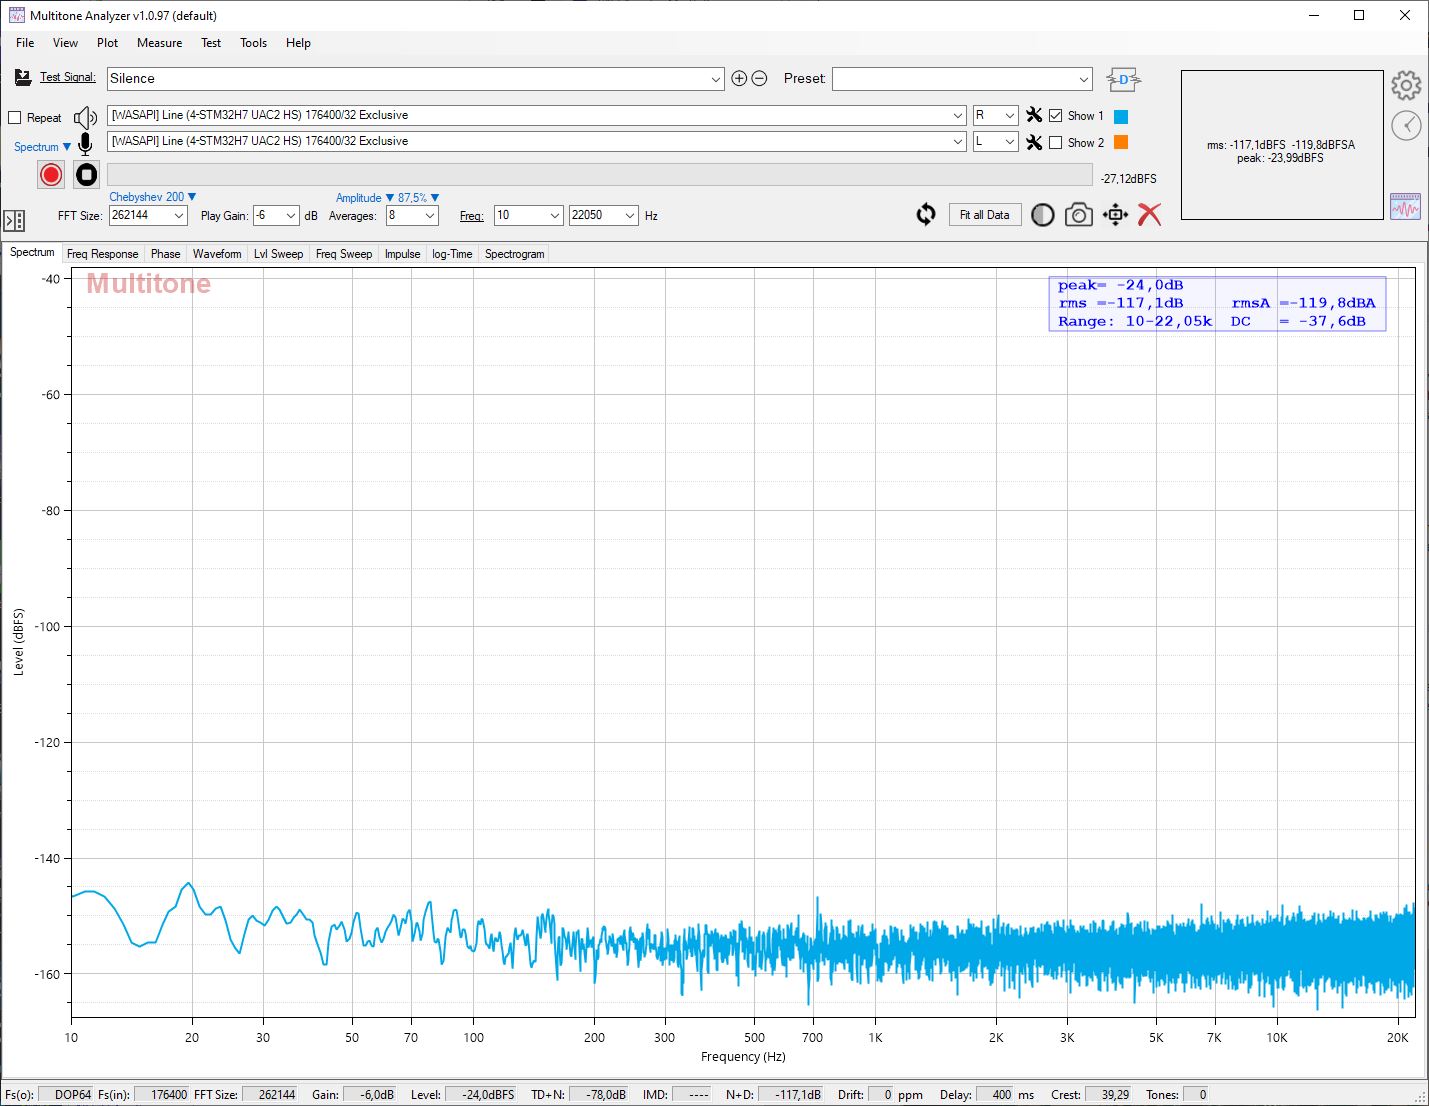
Task: Click the side panel toggle icon
Action: [x=14, y=221]
